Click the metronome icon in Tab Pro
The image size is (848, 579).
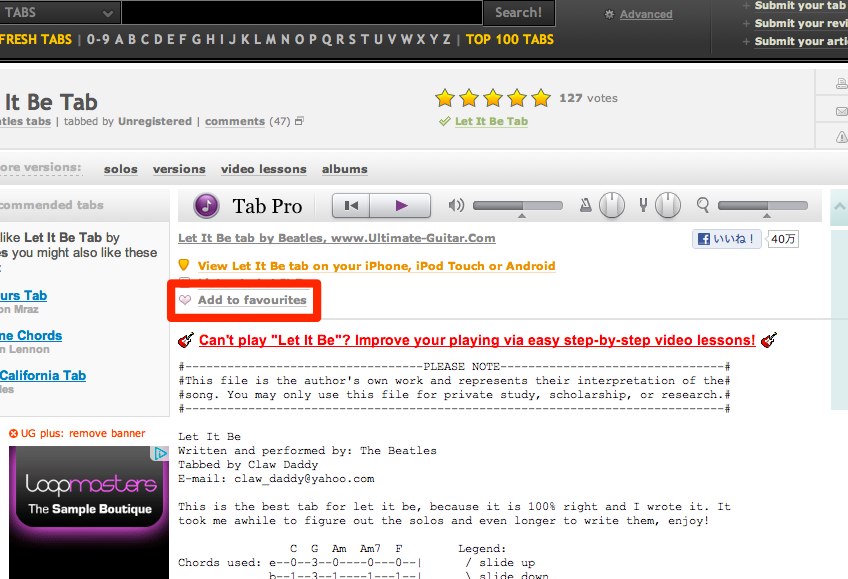(x=586, y=206)
